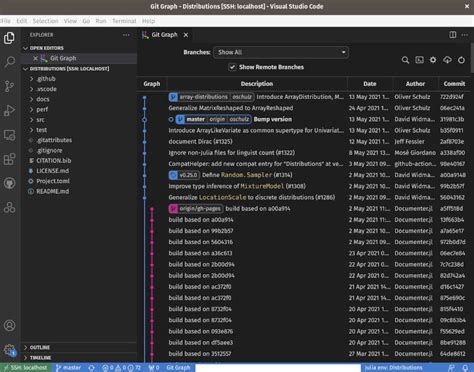
Task: Open .gitattributes file
Action: pyautogui.click(x=79, y=140)
